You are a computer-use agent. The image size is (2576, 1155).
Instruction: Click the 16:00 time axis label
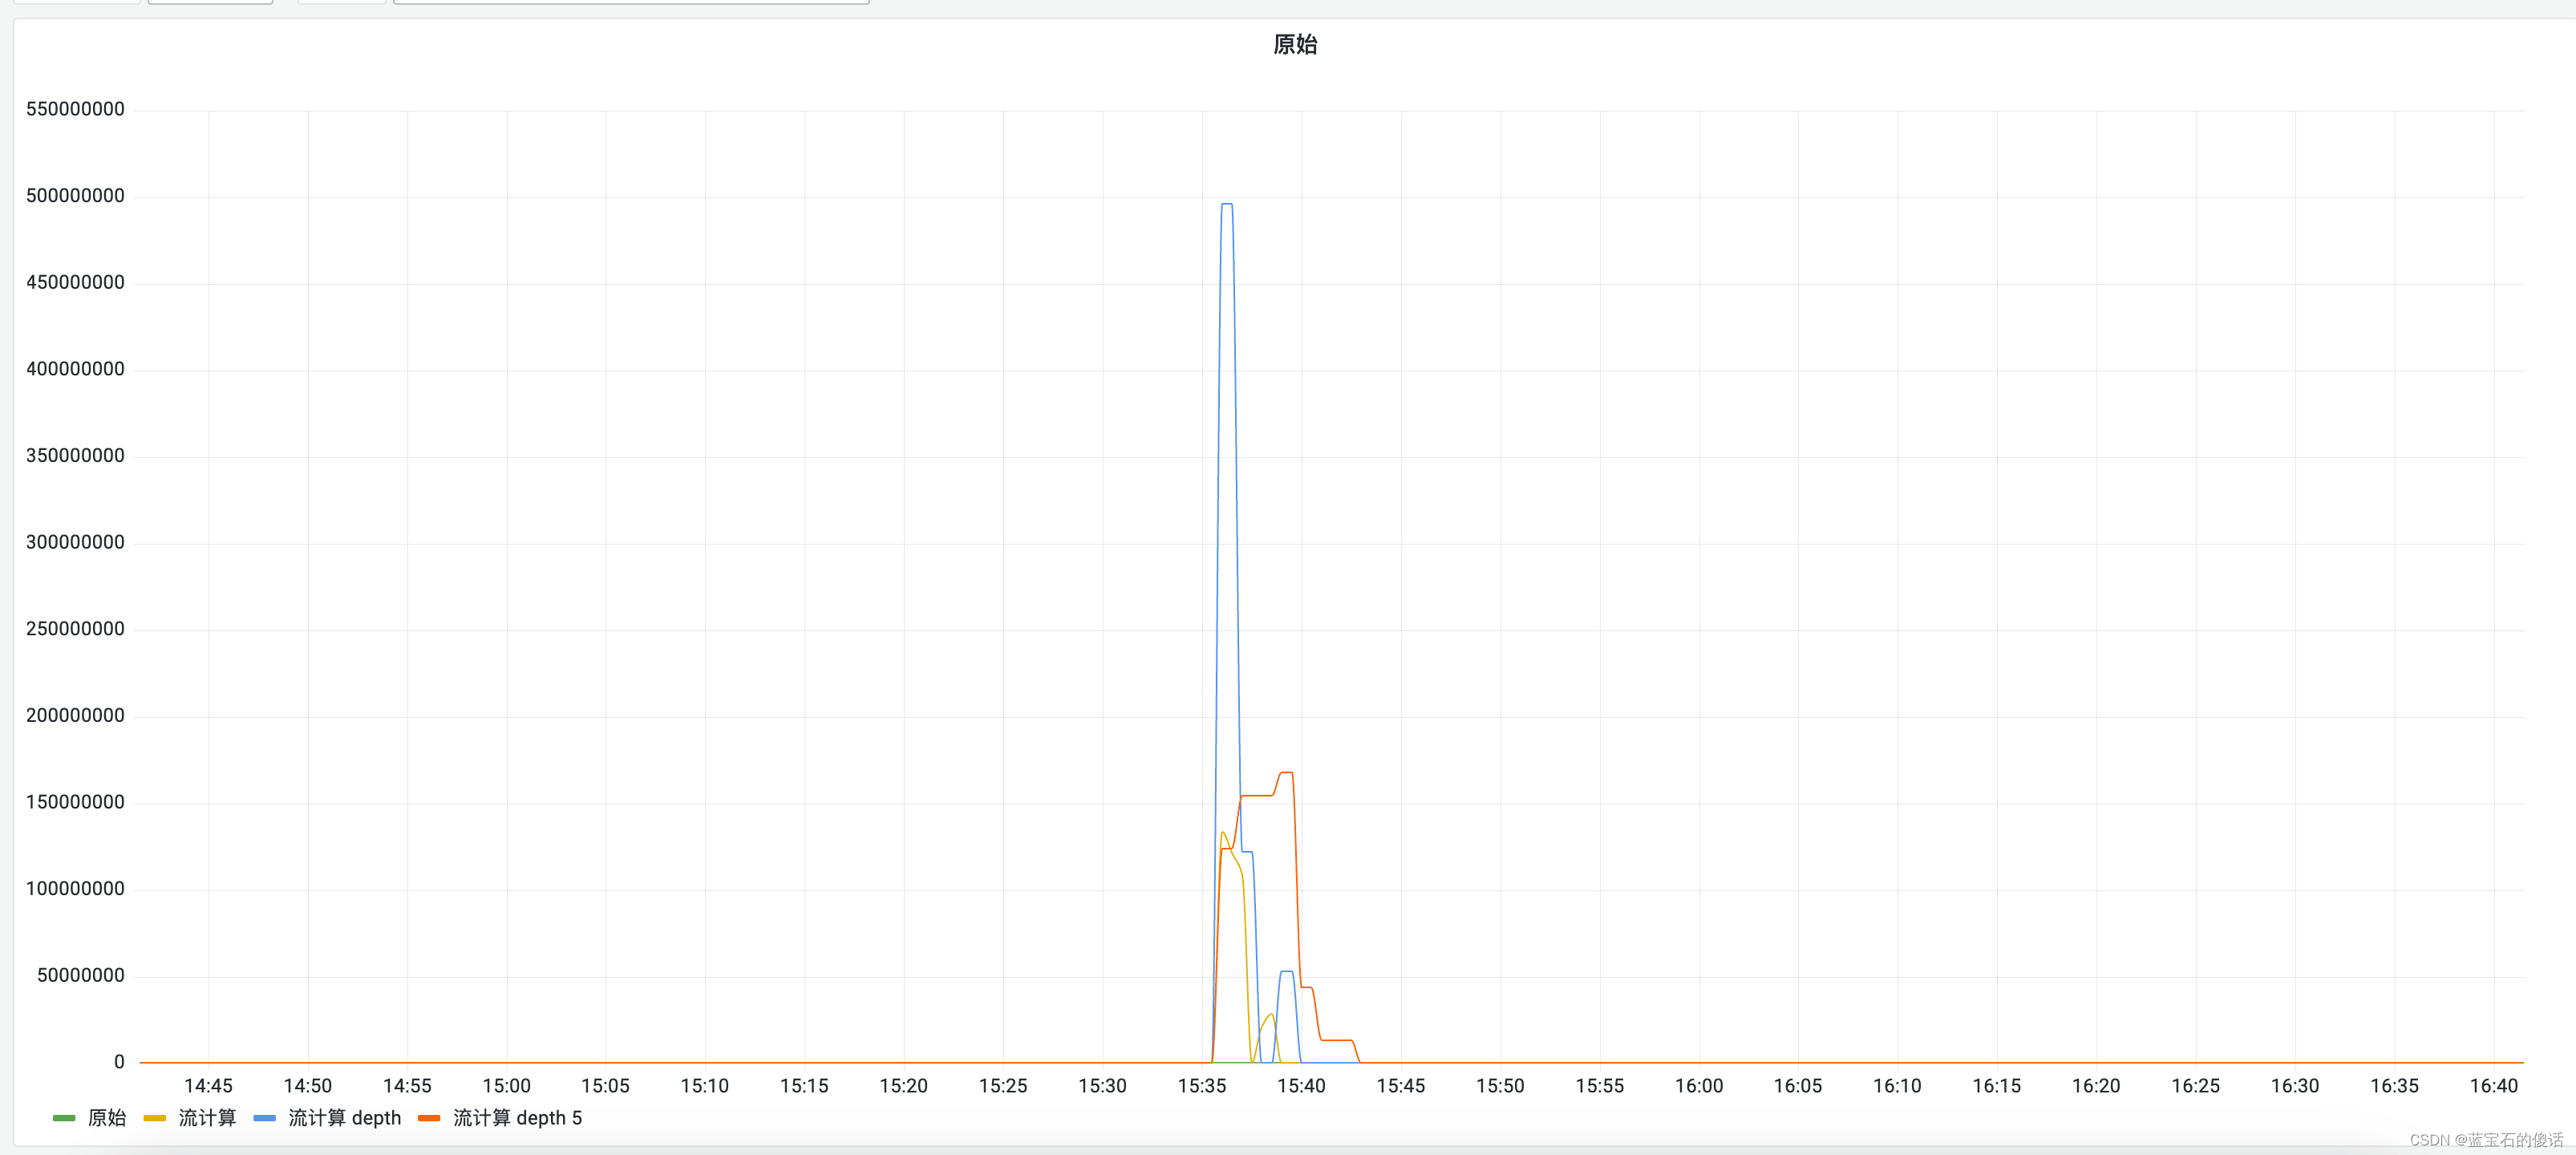(x=1698, y=1086)
